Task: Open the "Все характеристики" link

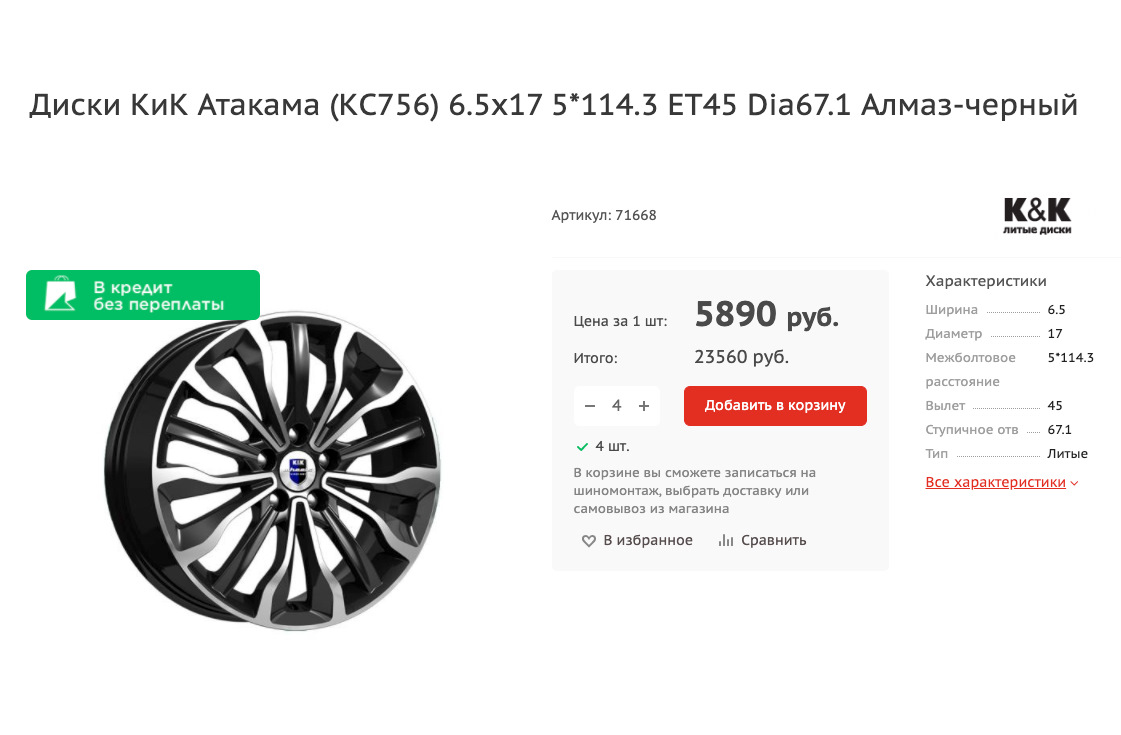Action: coord(995,482)
